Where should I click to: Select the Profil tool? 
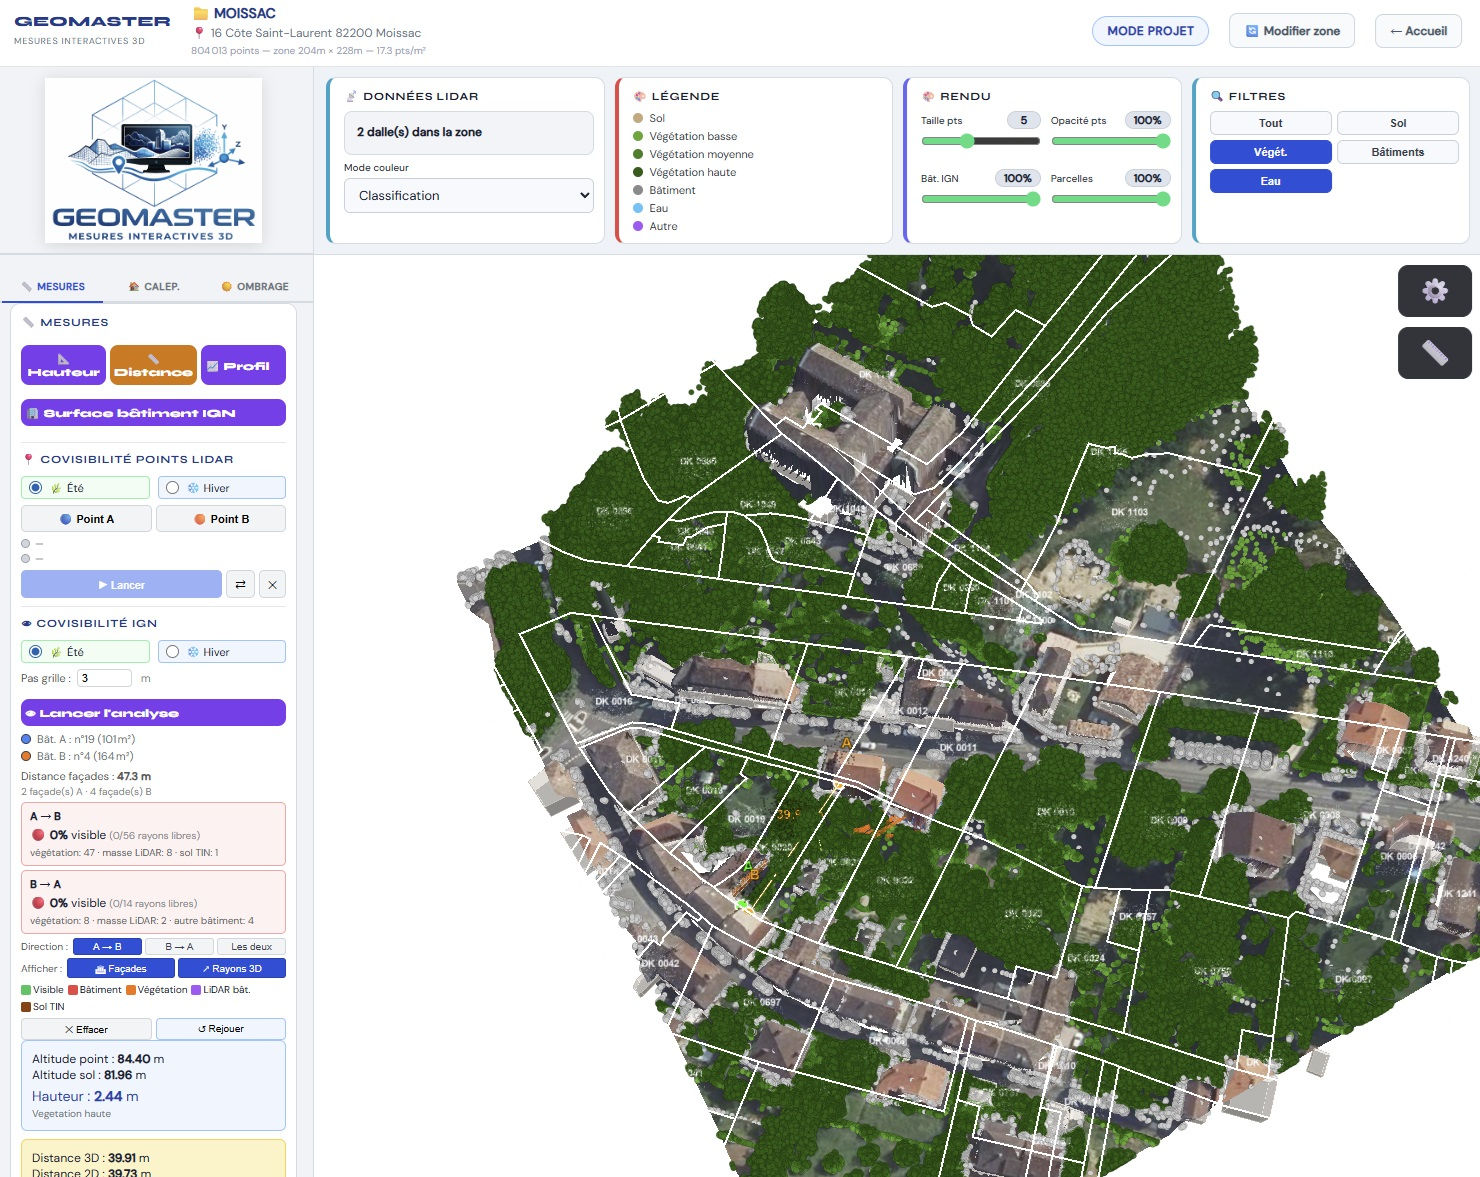click(x=243, y=365)
